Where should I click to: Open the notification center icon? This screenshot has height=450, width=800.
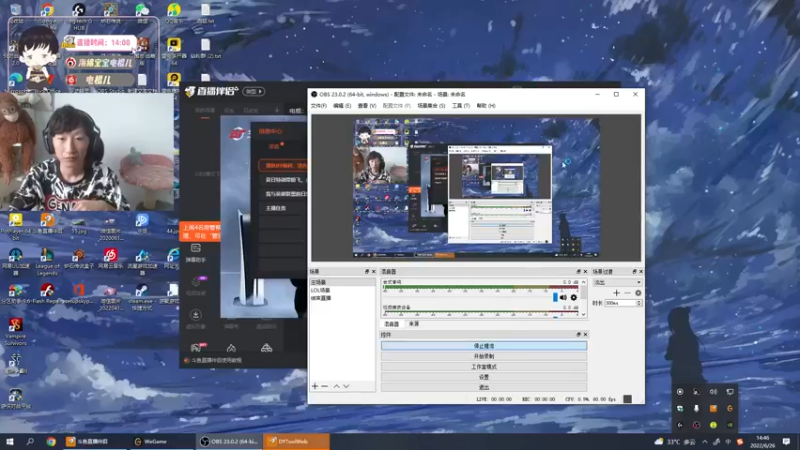[786, 441]
